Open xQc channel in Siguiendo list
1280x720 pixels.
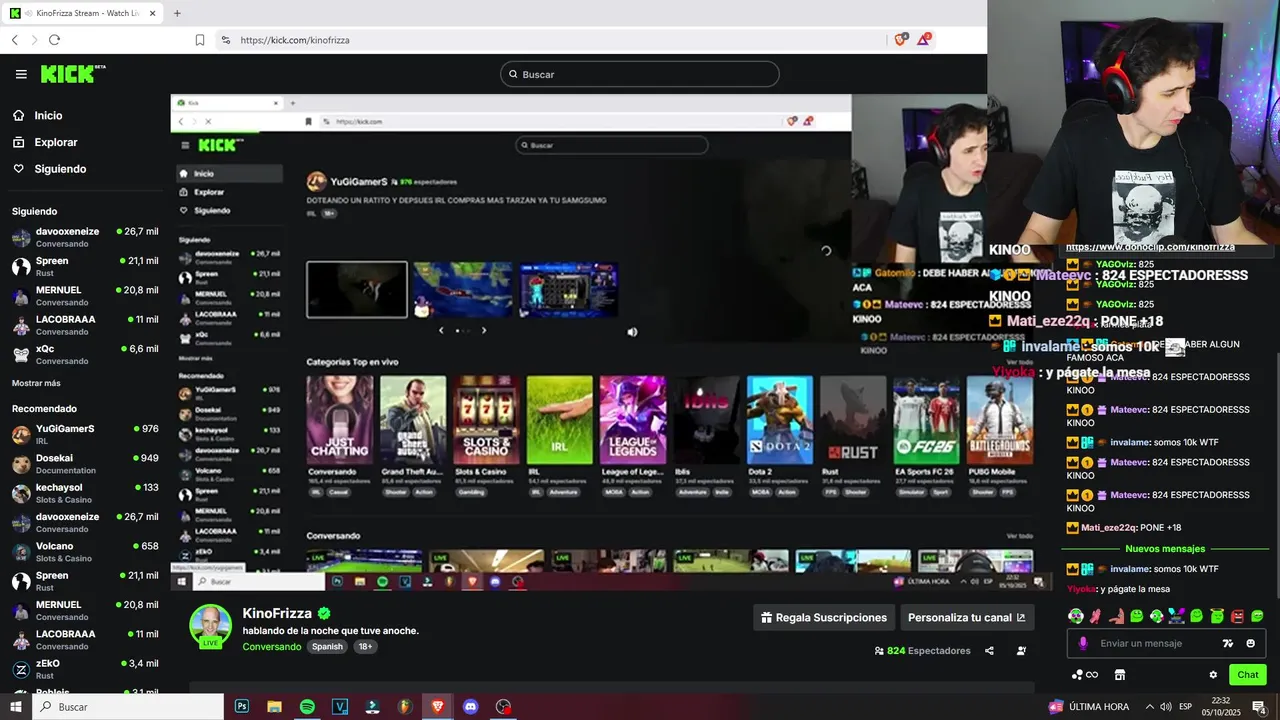coord(85,354)
